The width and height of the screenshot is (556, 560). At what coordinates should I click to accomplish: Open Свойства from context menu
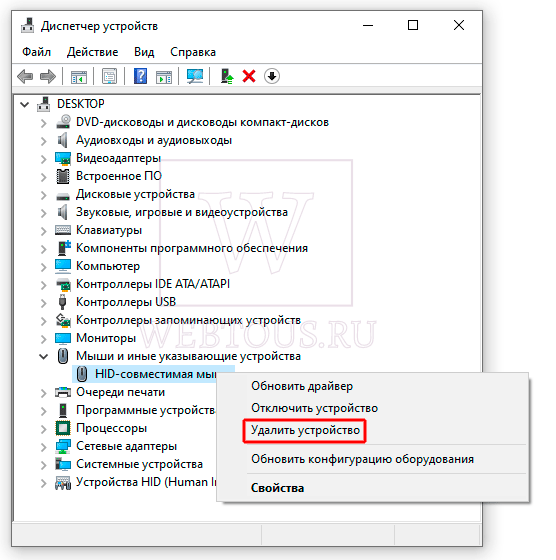point(277,488)
